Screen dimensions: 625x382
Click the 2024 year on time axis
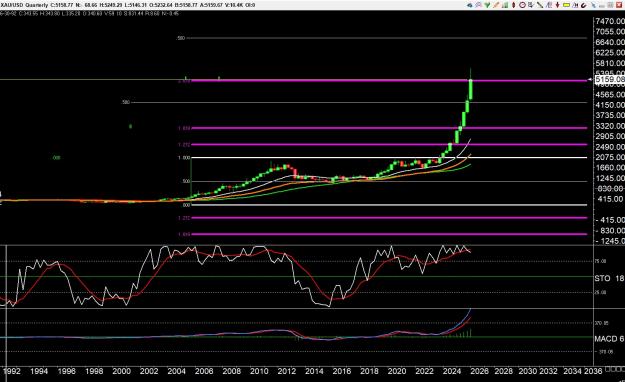452,371
